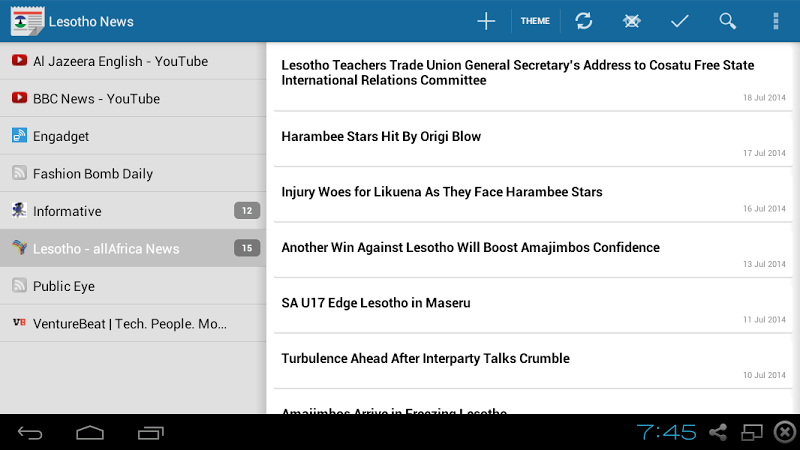Read the SA U17 Edge Lesotho in Maseru article
The image size is (800, 450).
point(376,303)
